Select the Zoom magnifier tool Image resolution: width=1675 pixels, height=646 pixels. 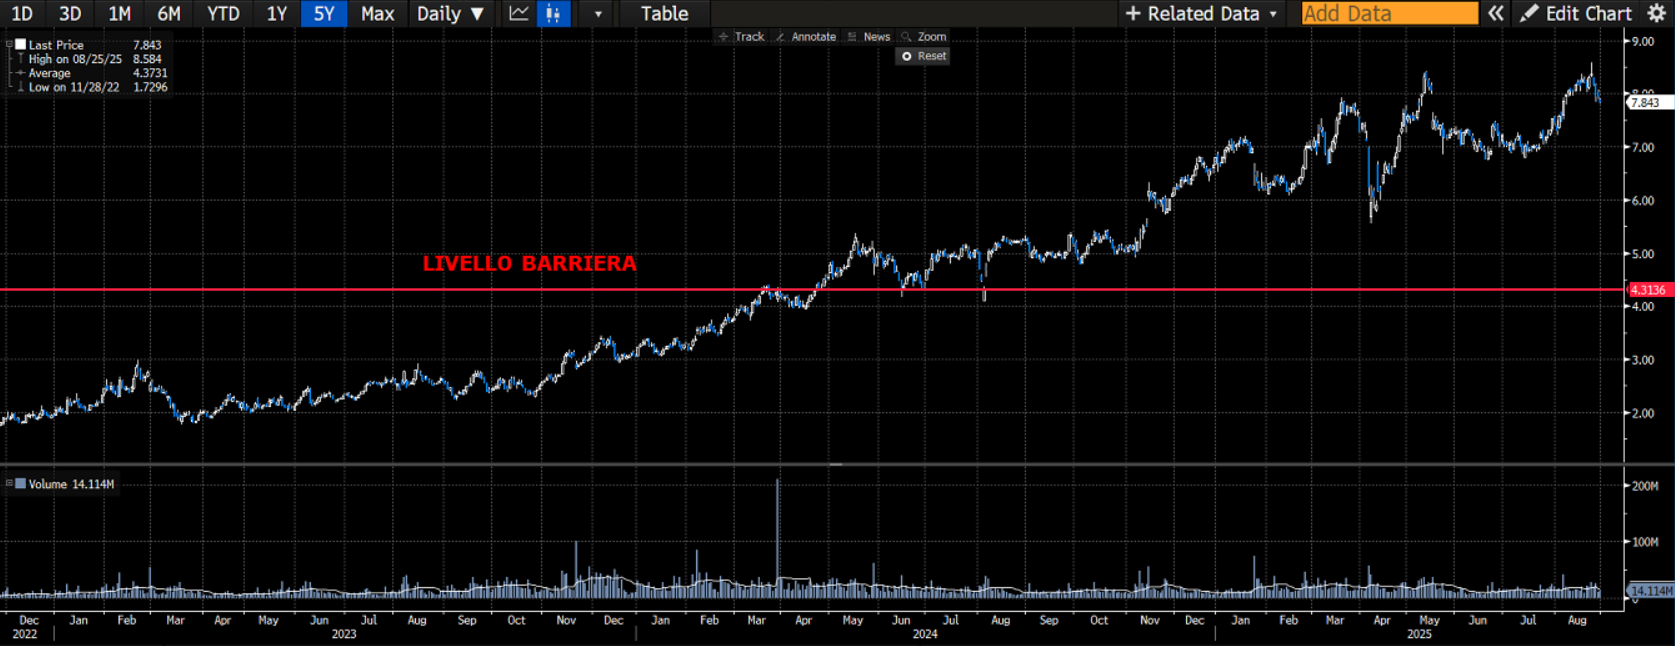[923, 37]
